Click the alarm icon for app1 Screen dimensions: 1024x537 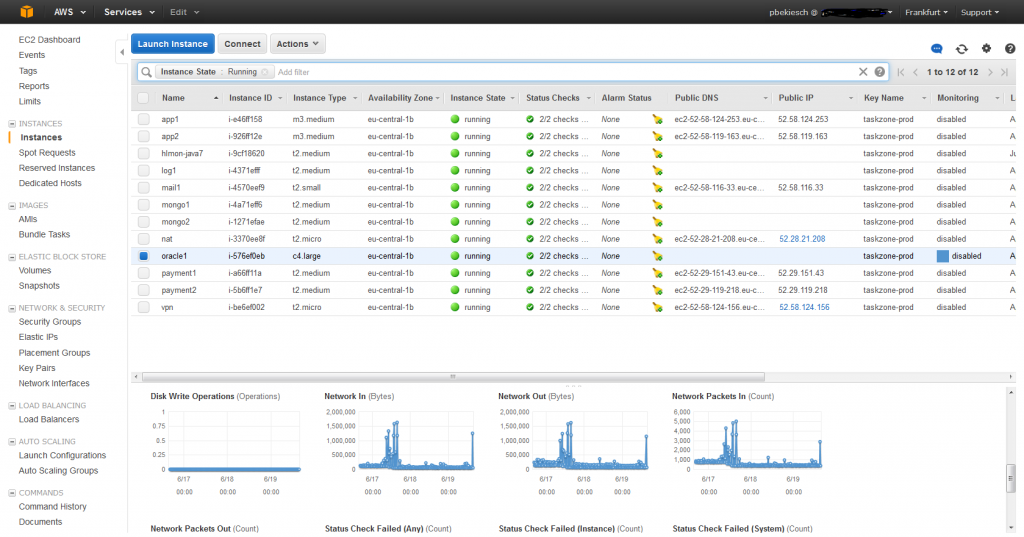pyautogui.click(x=657, y=119)
